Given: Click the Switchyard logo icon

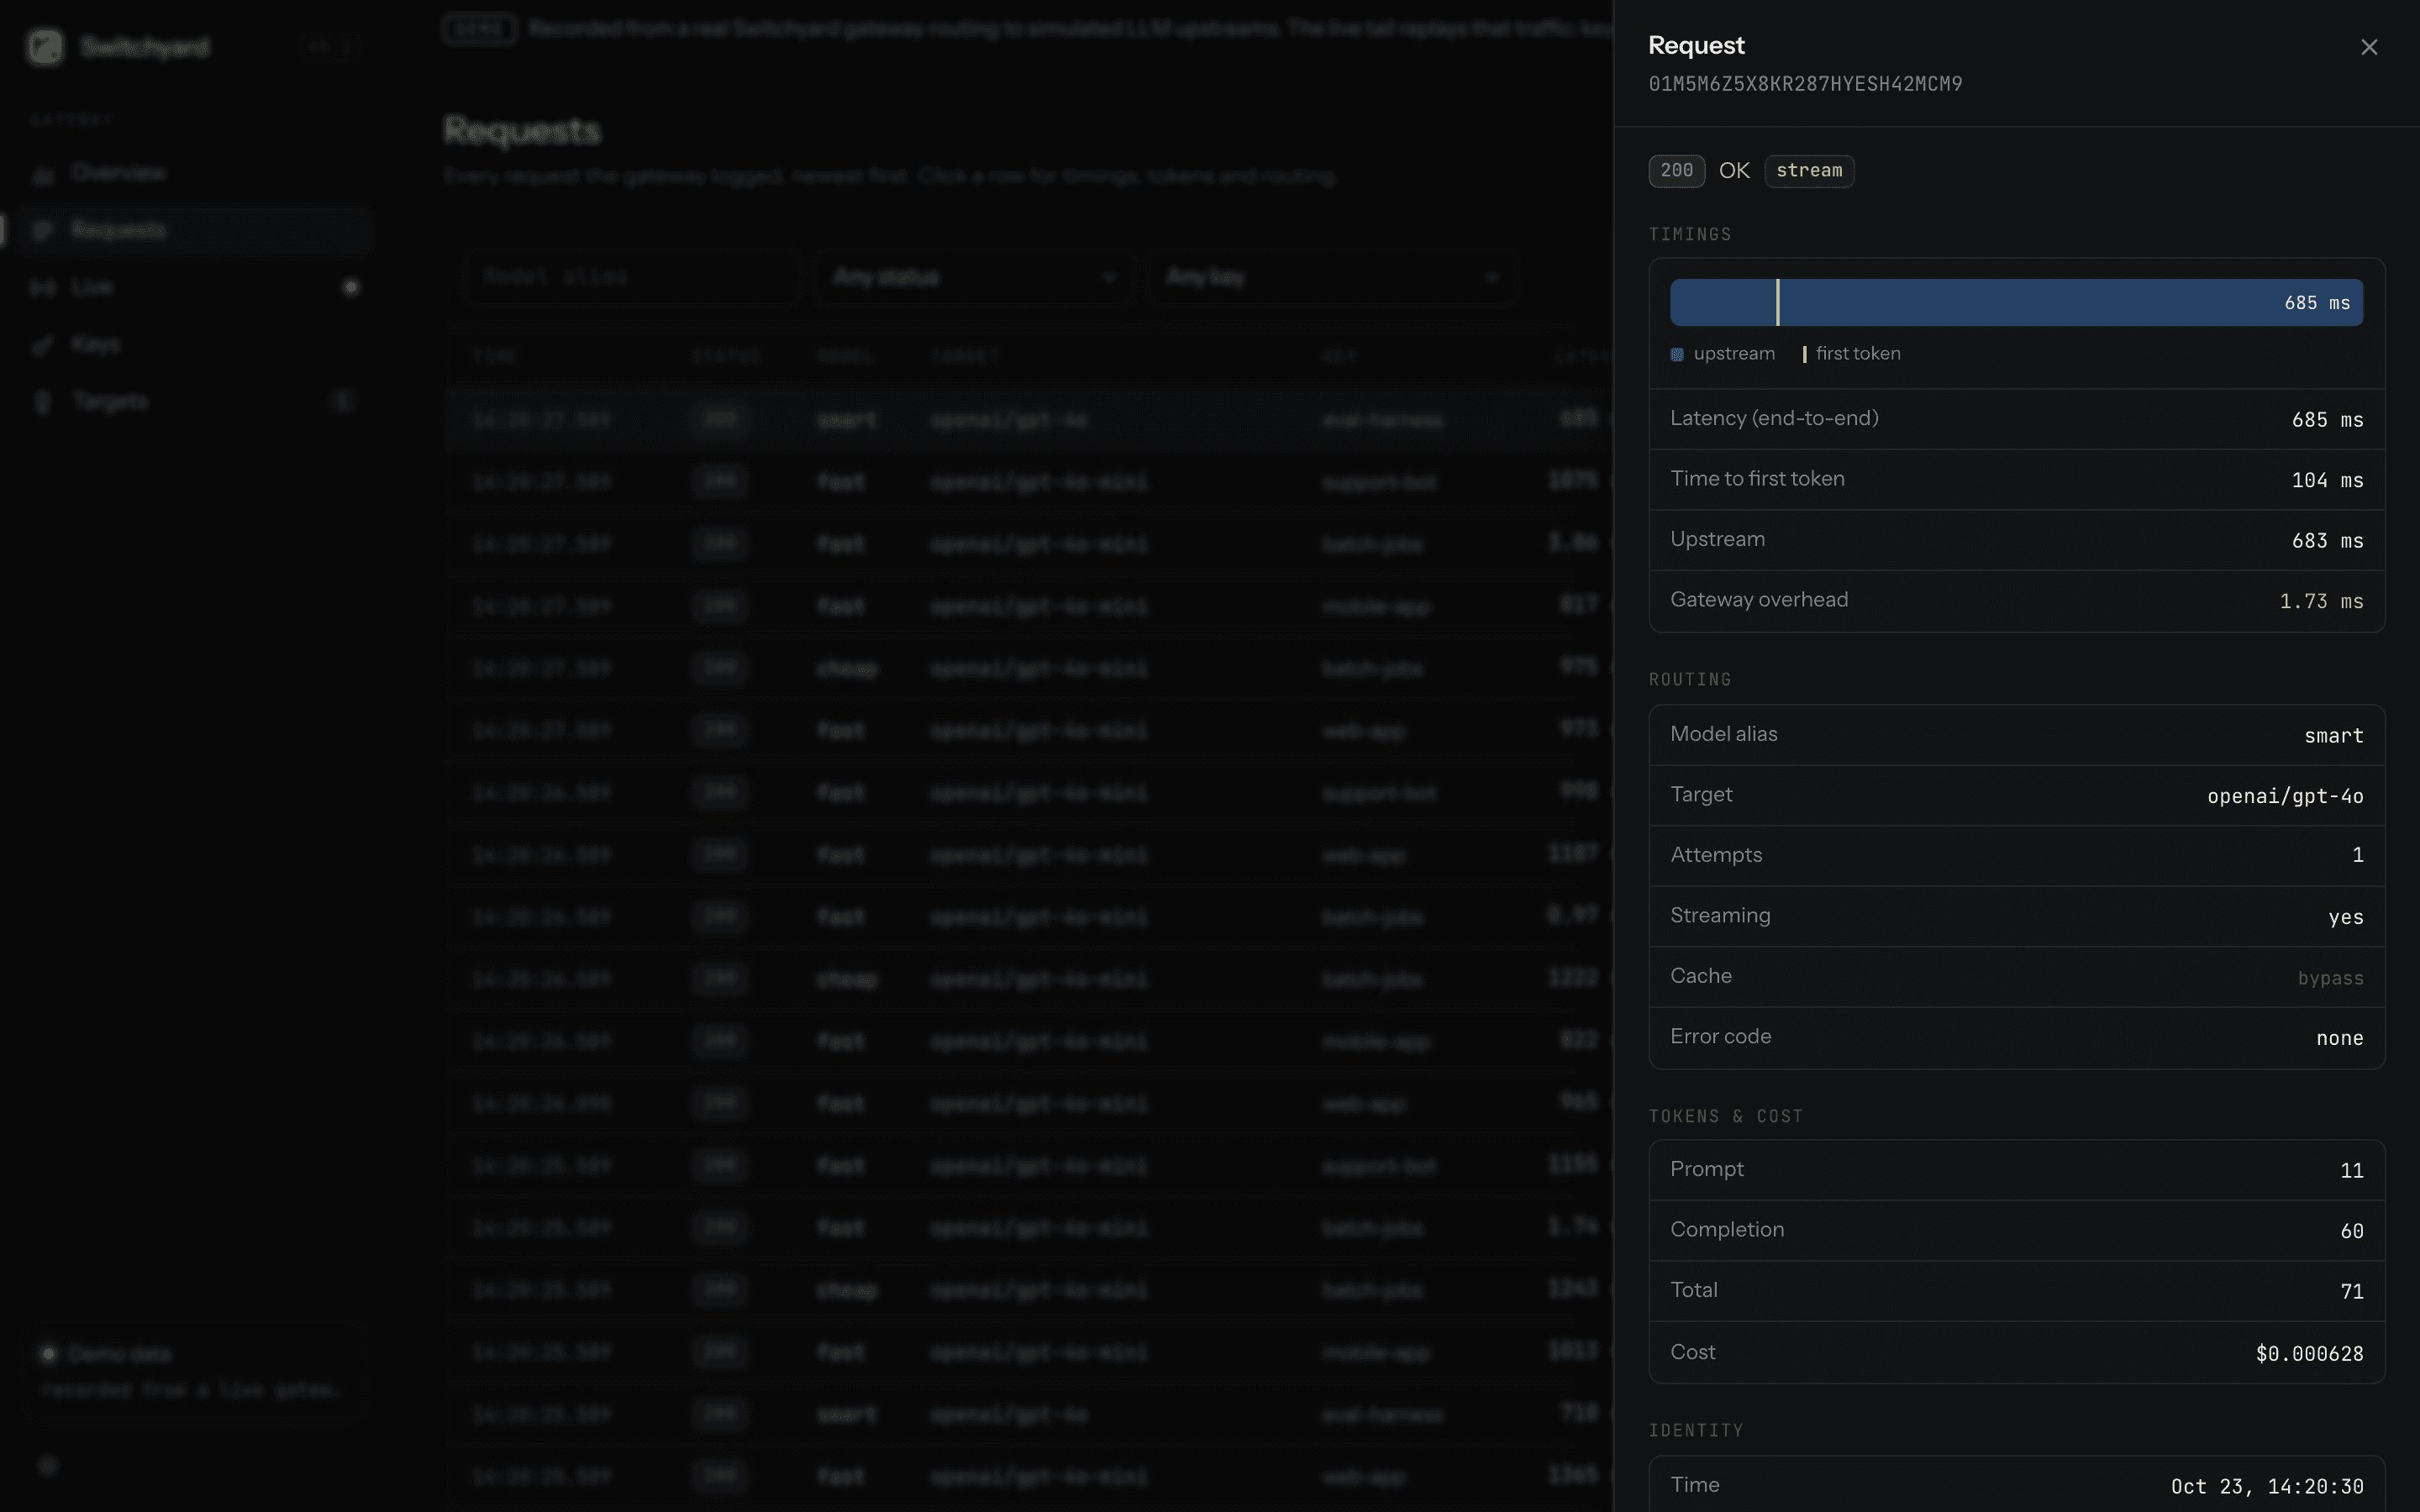Looking at the screenshot, I should [x=45, y=47].
